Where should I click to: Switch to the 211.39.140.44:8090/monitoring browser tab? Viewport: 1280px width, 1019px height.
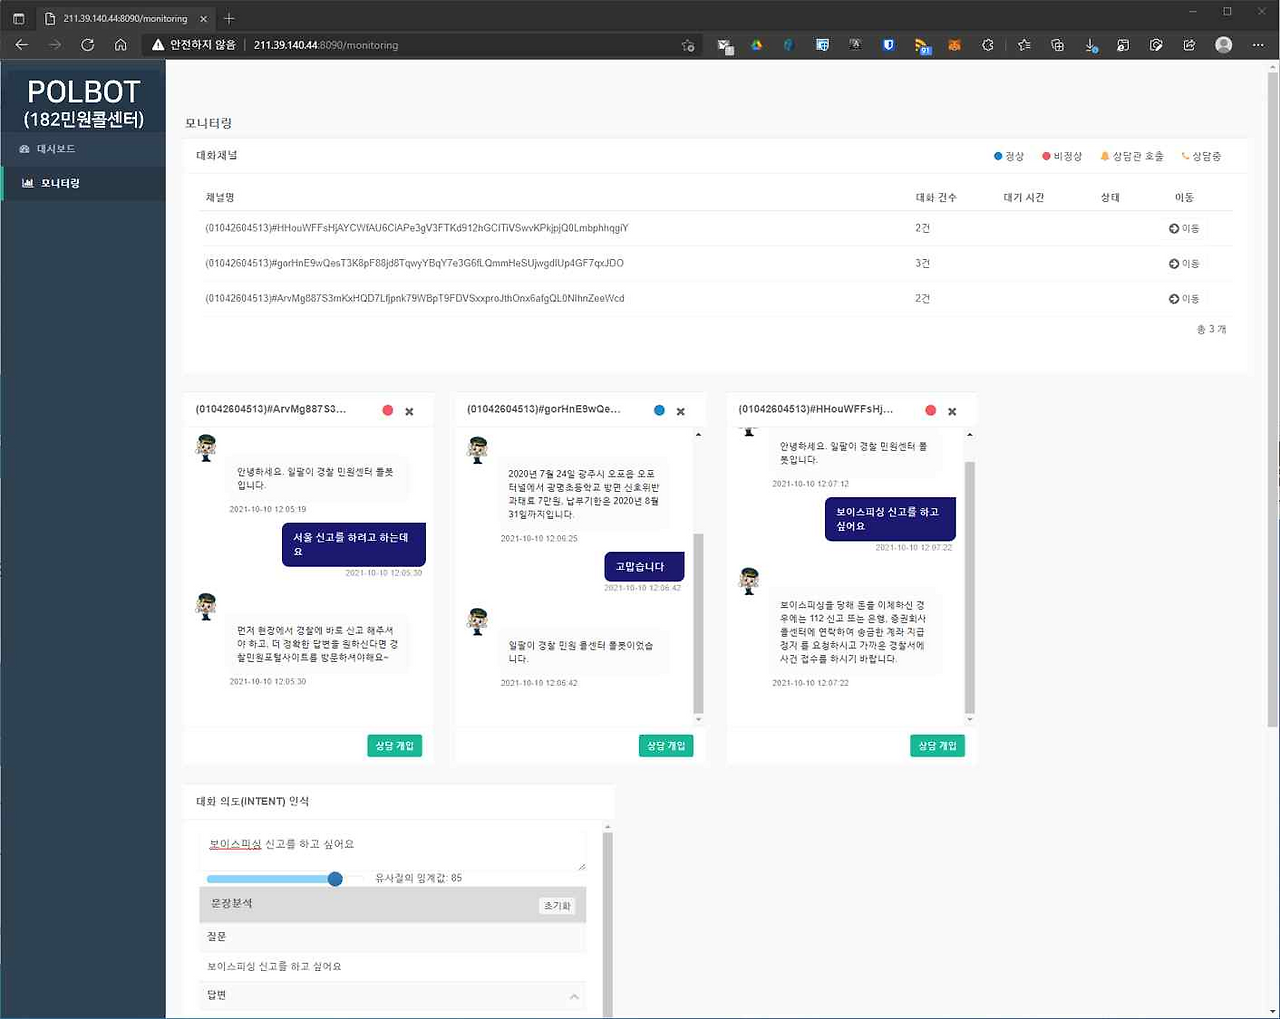point(125,18)
